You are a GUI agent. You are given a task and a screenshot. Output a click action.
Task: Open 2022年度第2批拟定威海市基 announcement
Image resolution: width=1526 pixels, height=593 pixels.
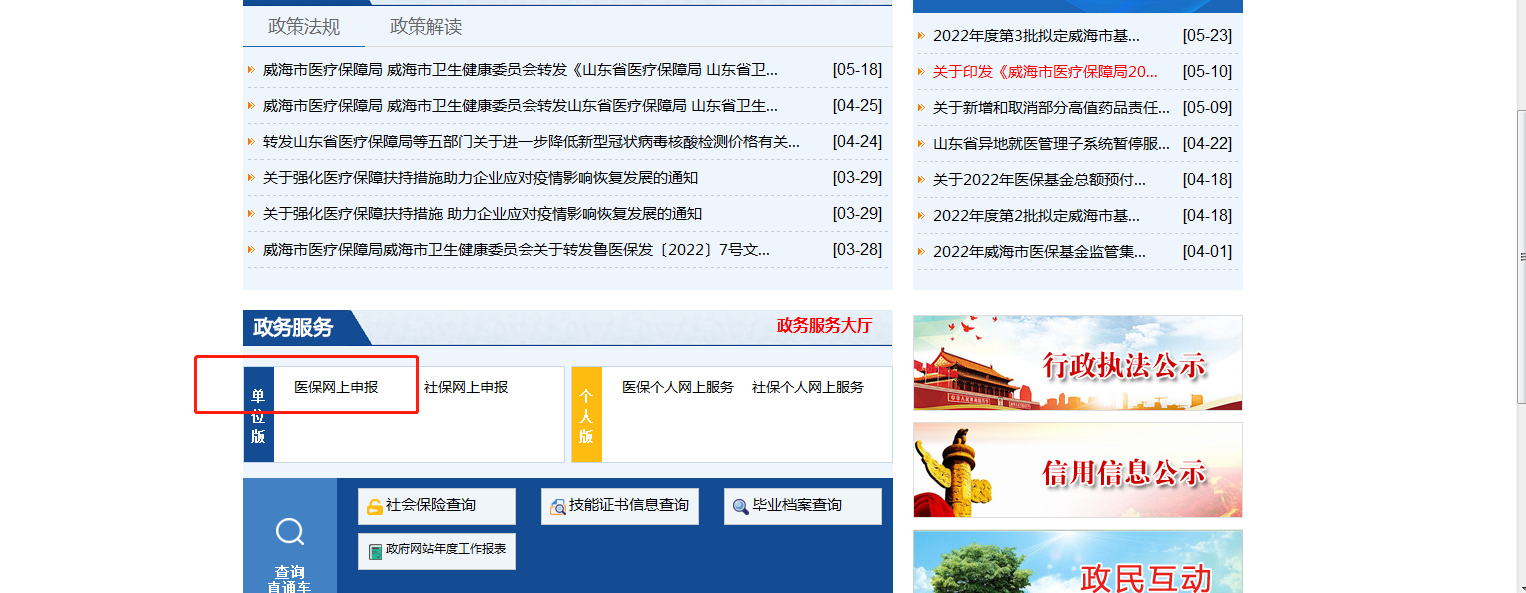1036,216
